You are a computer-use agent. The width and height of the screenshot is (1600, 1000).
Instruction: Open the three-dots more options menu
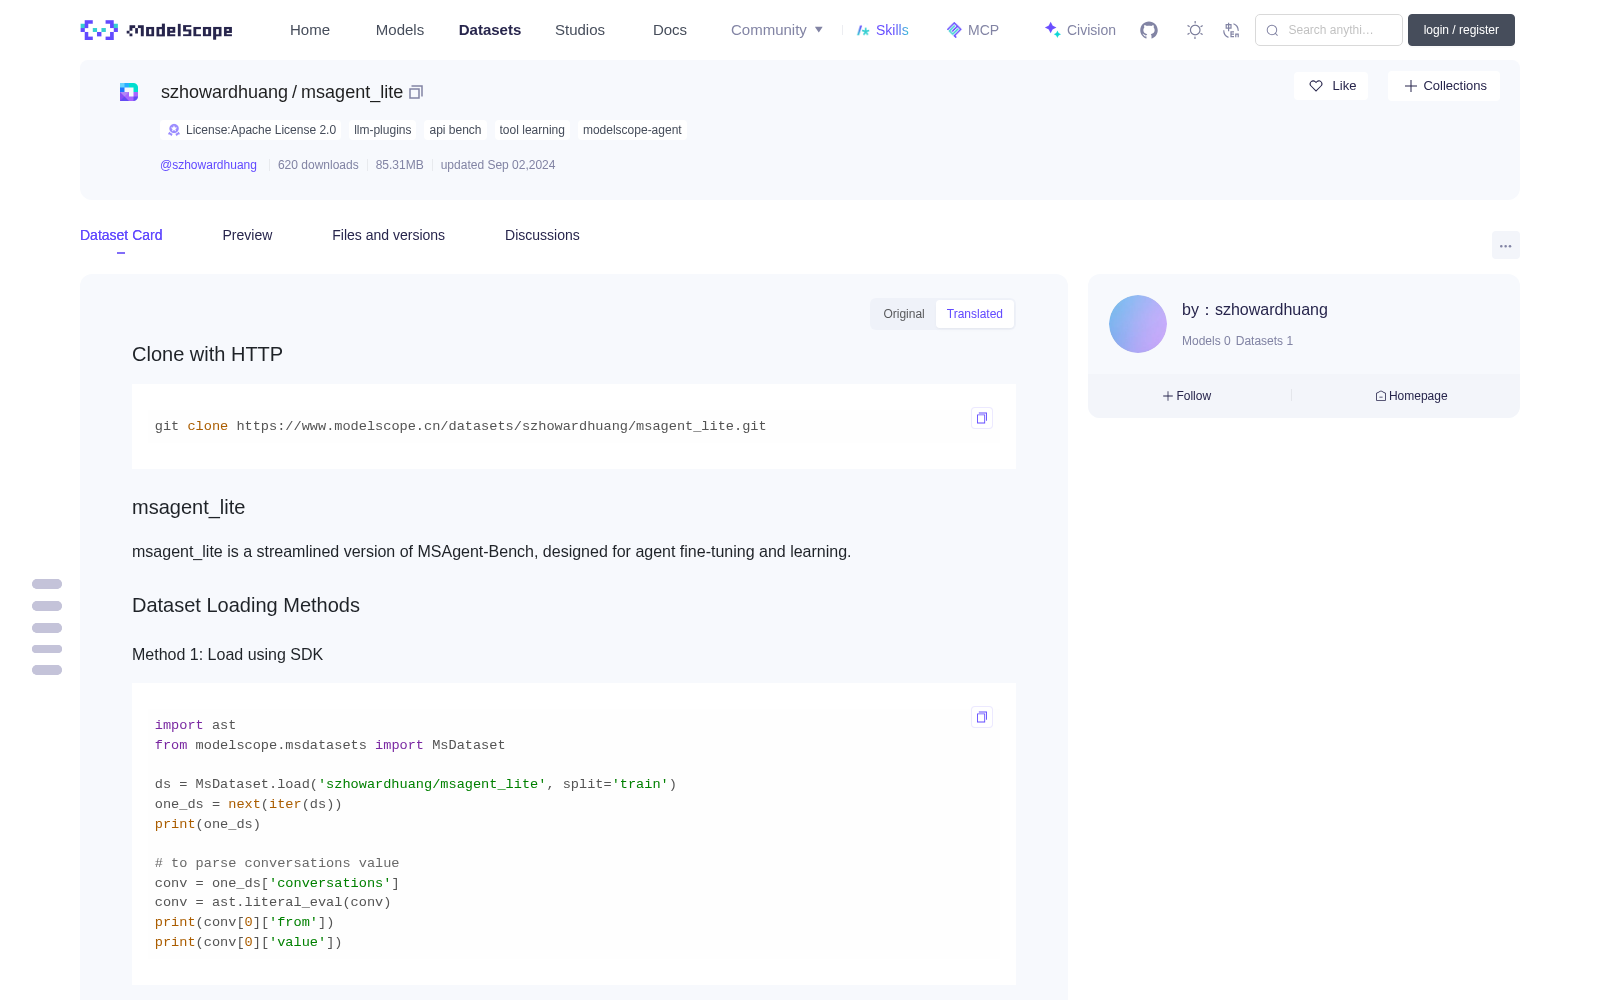point(1505,245)
